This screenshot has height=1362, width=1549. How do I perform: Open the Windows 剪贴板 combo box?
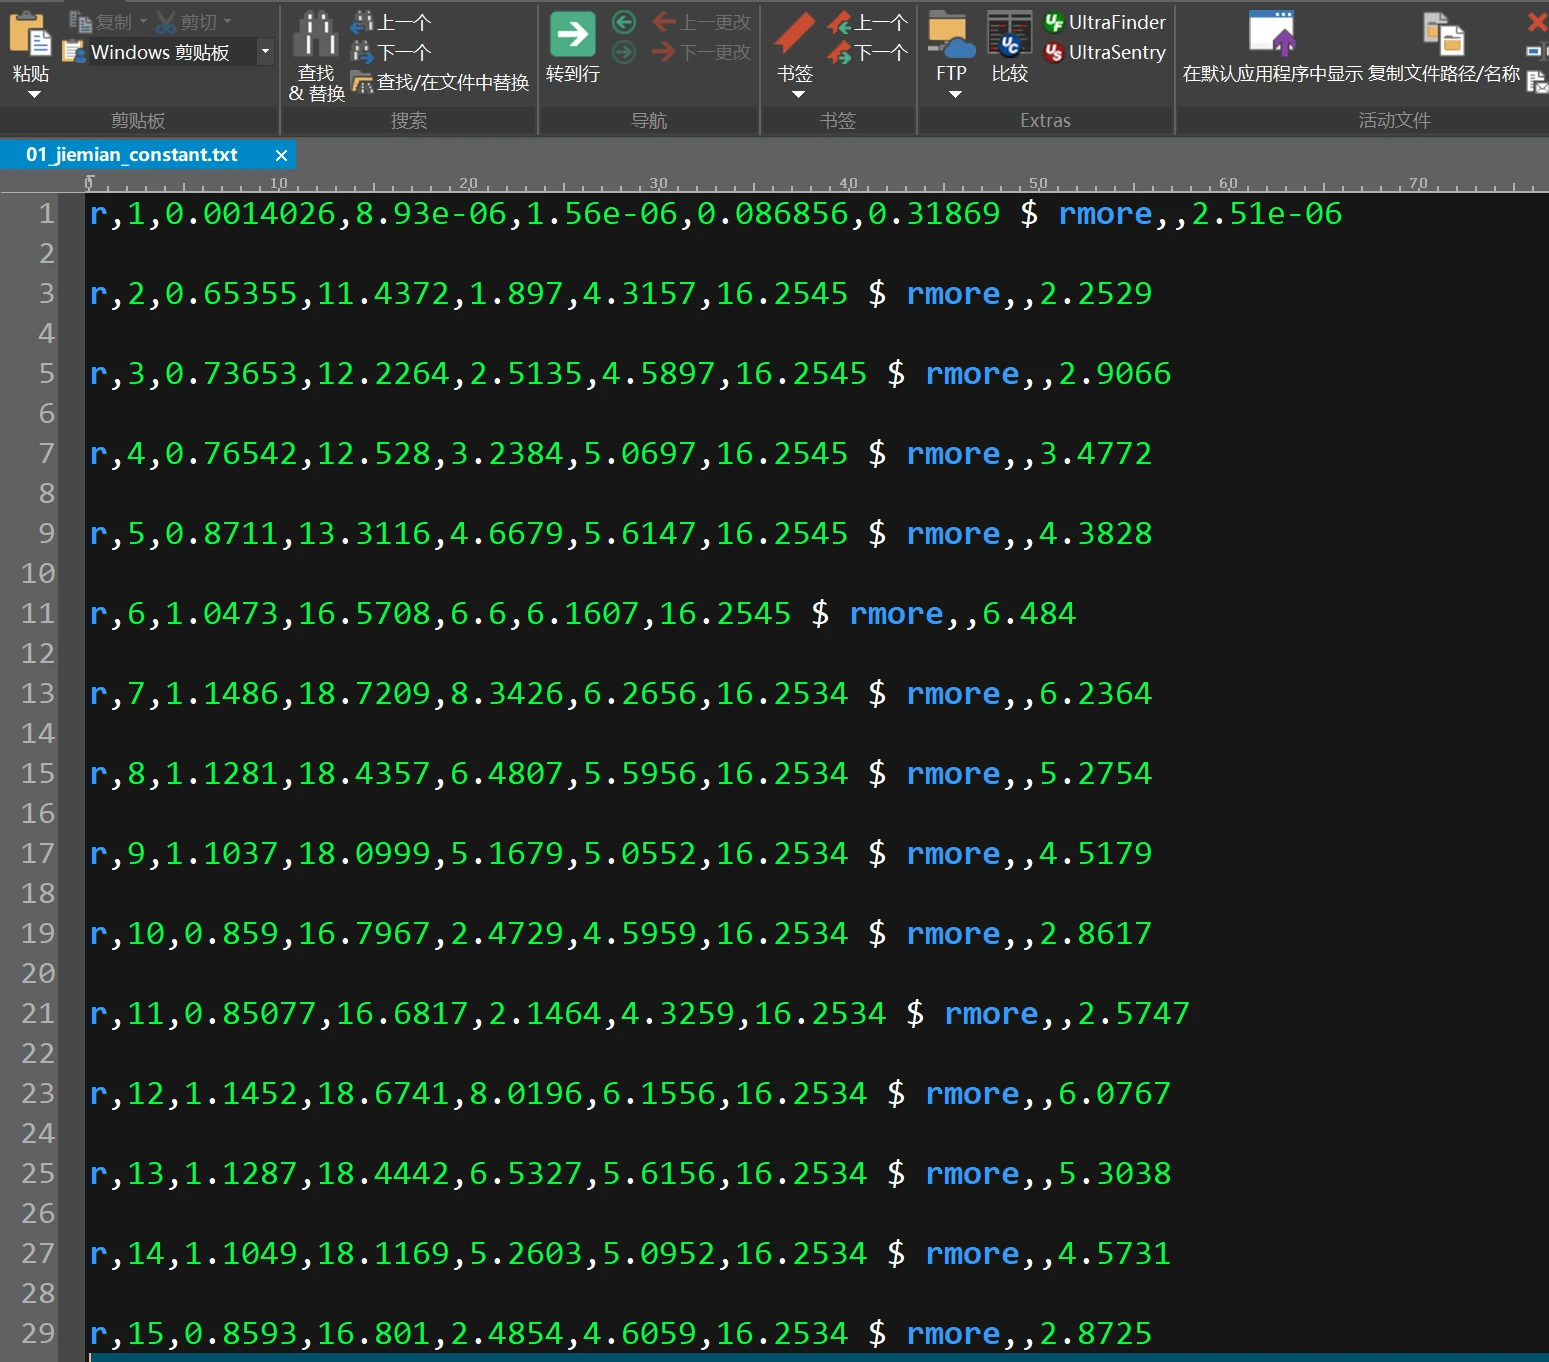pos(265,51)
